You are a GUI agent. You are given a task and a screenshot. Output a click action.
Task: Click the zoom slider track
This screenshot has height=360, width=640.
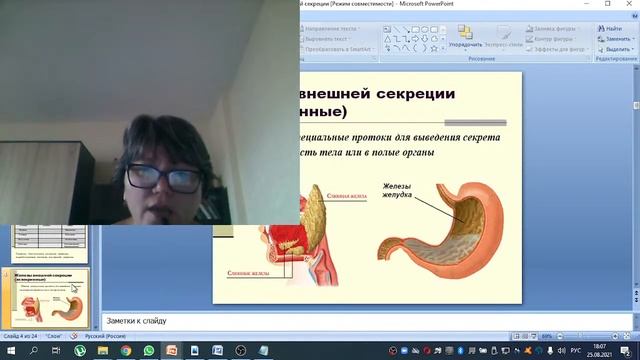click(588, 336)
